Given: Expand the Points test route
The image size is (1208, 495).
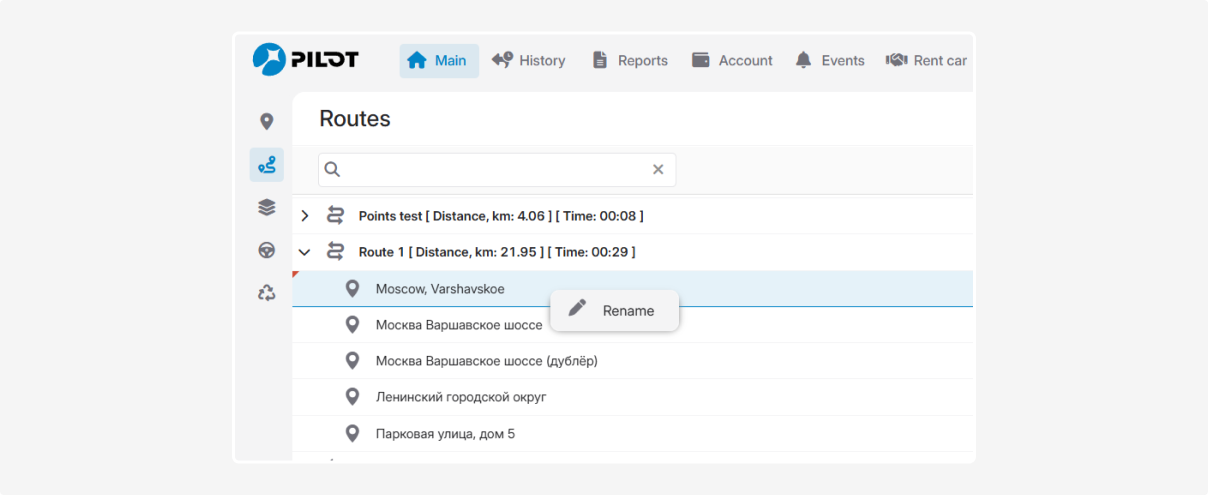Looking at the screenshot, I should (305, 216).
